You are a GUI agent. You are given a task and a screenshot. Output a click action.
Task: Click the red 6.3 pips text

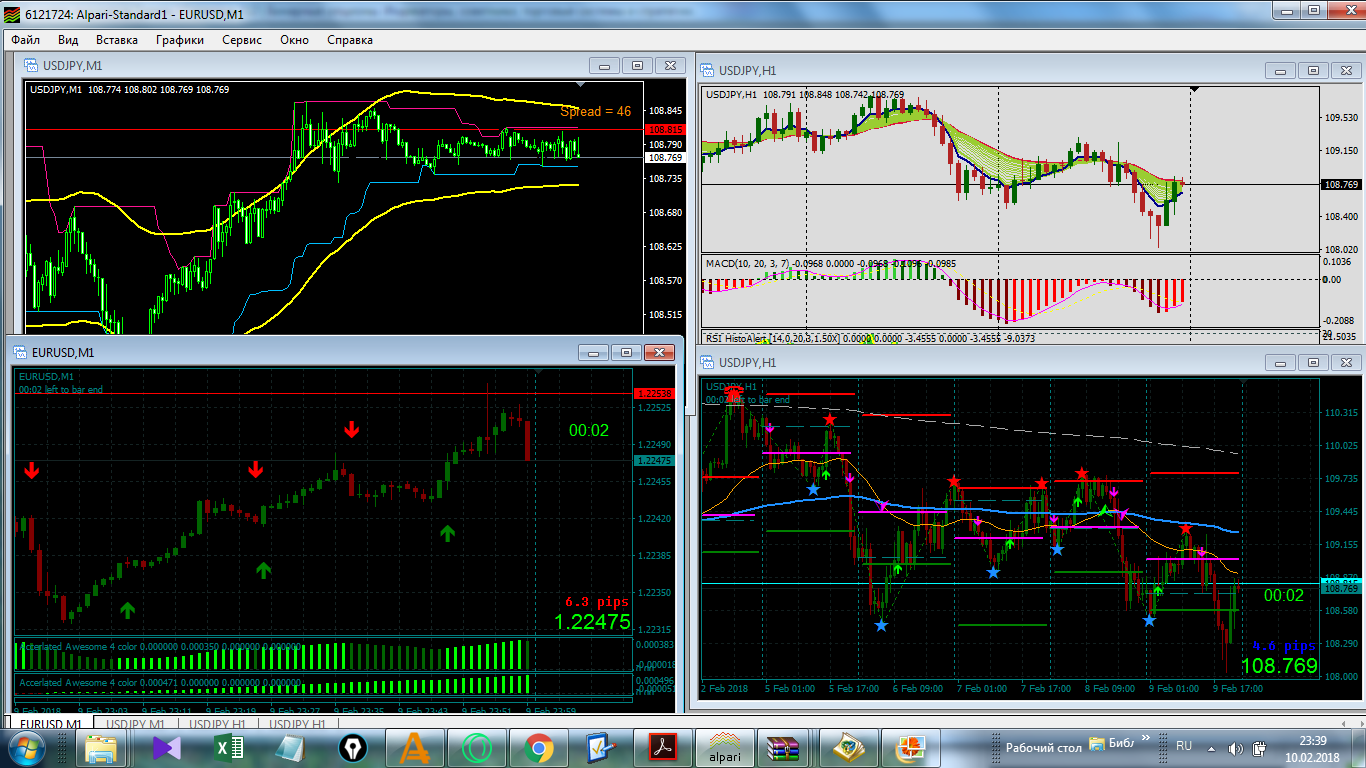[x=597, y=602]
